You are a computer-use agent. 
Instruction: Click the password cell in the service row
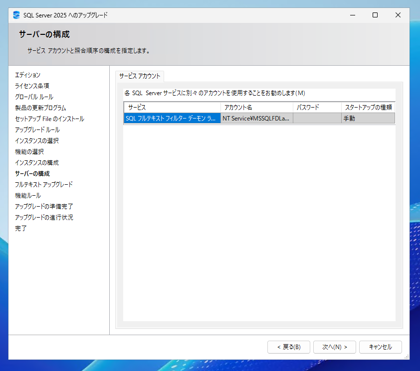coord(317,118)
